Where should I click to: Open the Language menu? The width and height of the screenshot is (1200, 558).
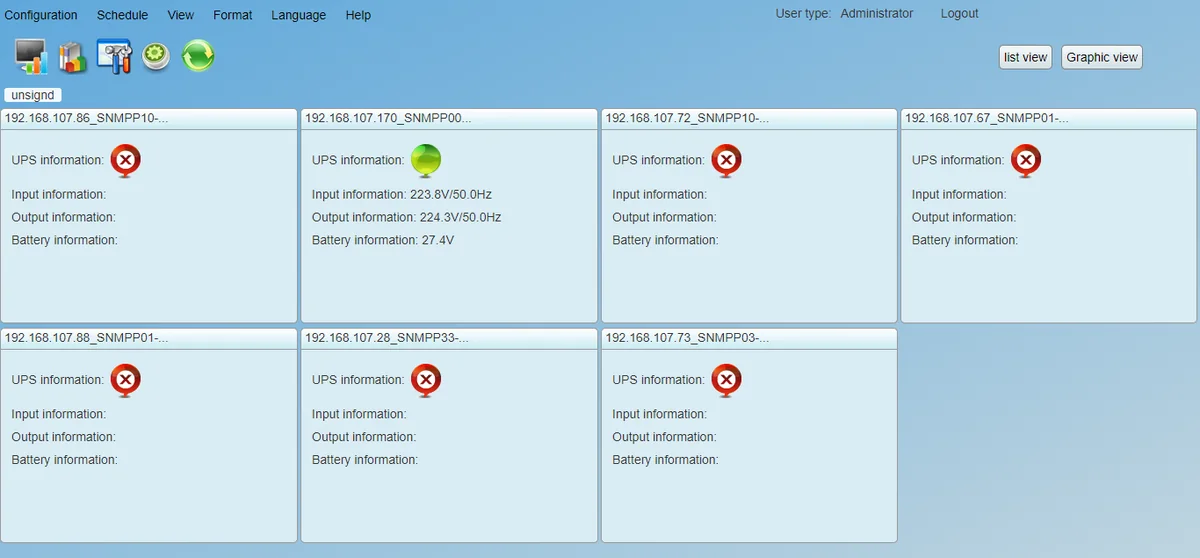click(x=298, y=15)
